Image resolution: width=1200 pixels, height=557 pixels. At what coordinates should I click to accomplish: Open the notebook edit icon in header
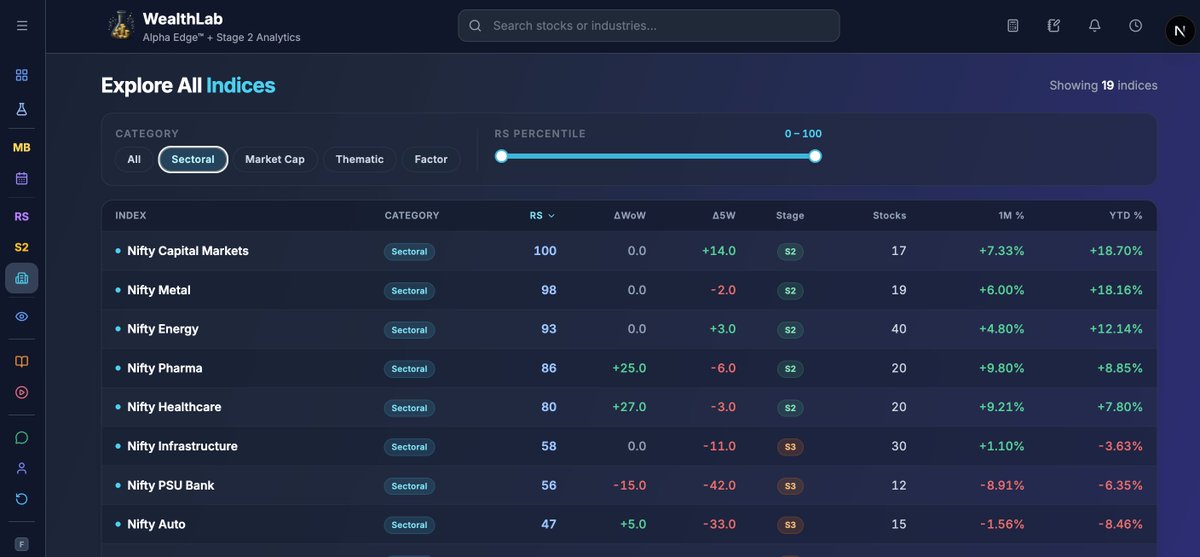click(x=1054, y=25)
